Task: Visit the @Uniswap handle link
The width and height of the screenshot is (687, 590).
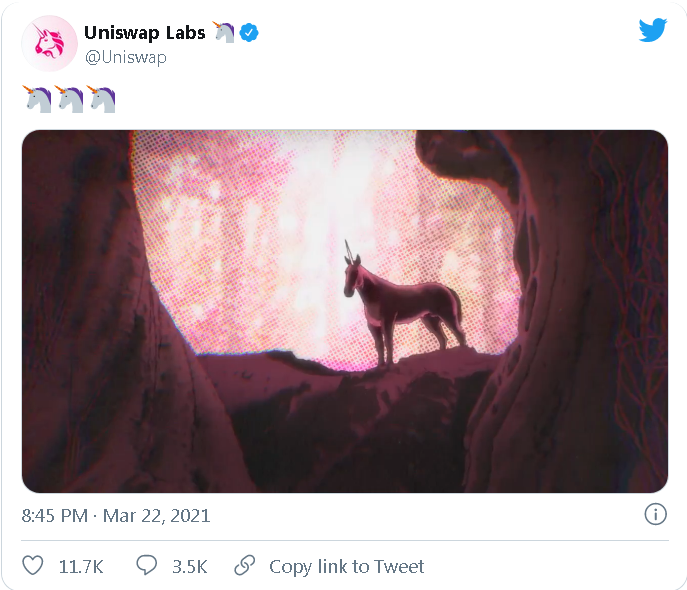Action: click(126, 57)
